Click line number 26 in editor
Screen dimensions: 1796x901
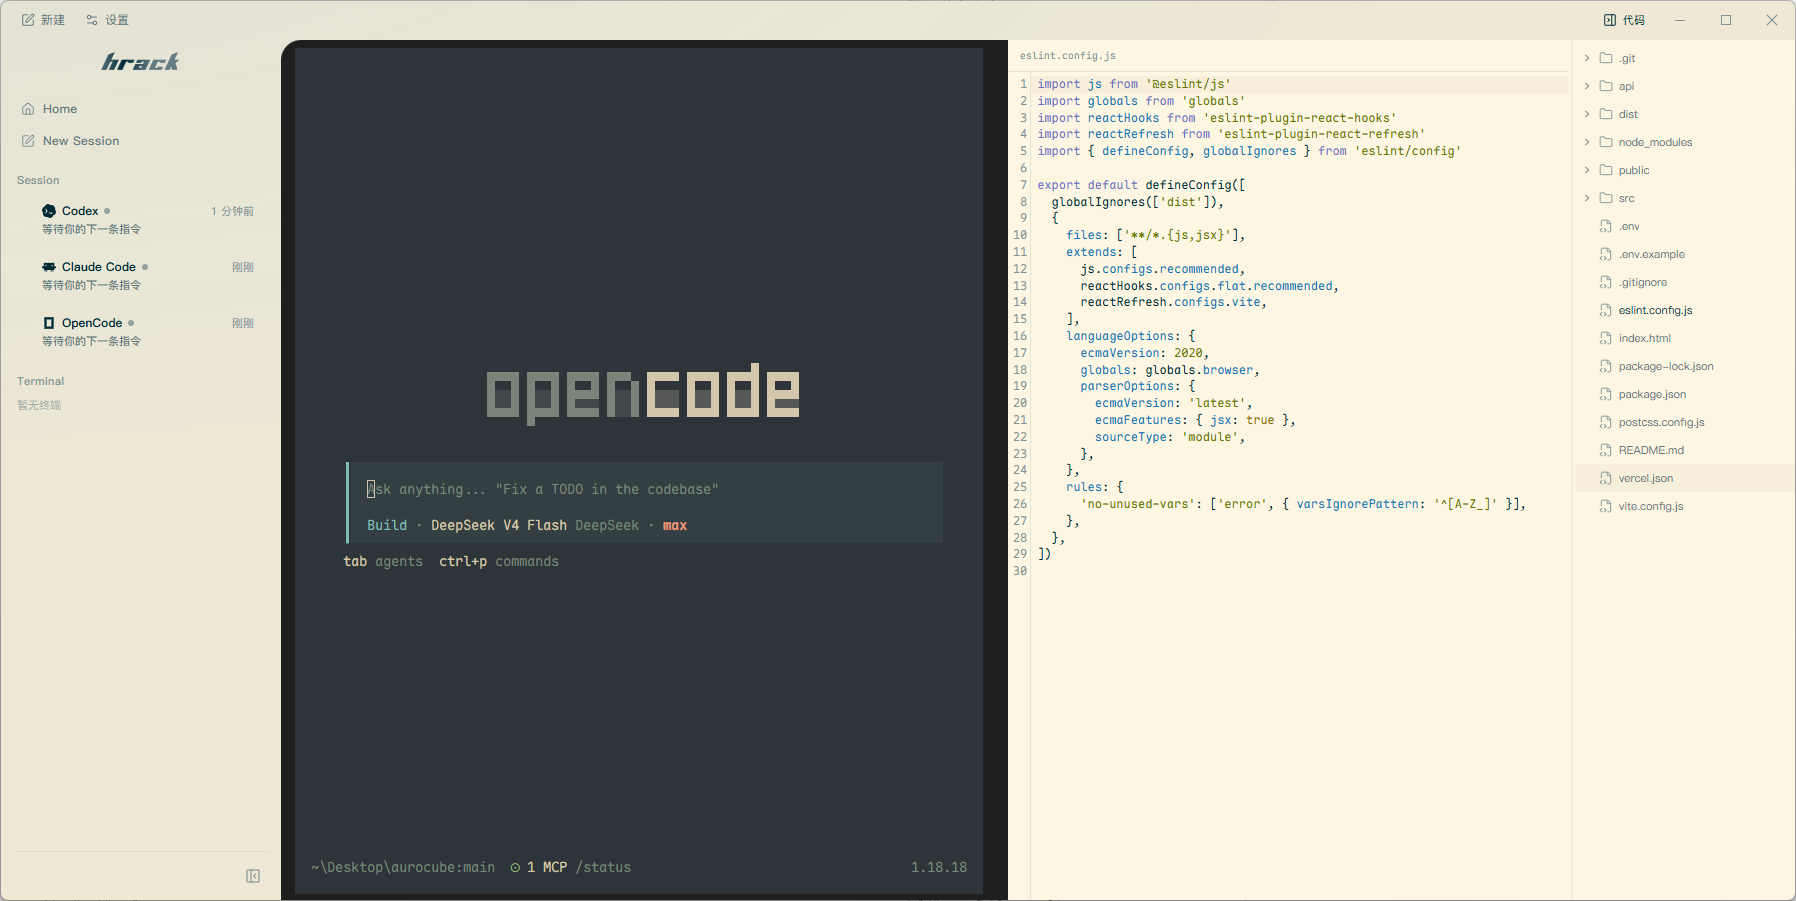[1020, 504]
